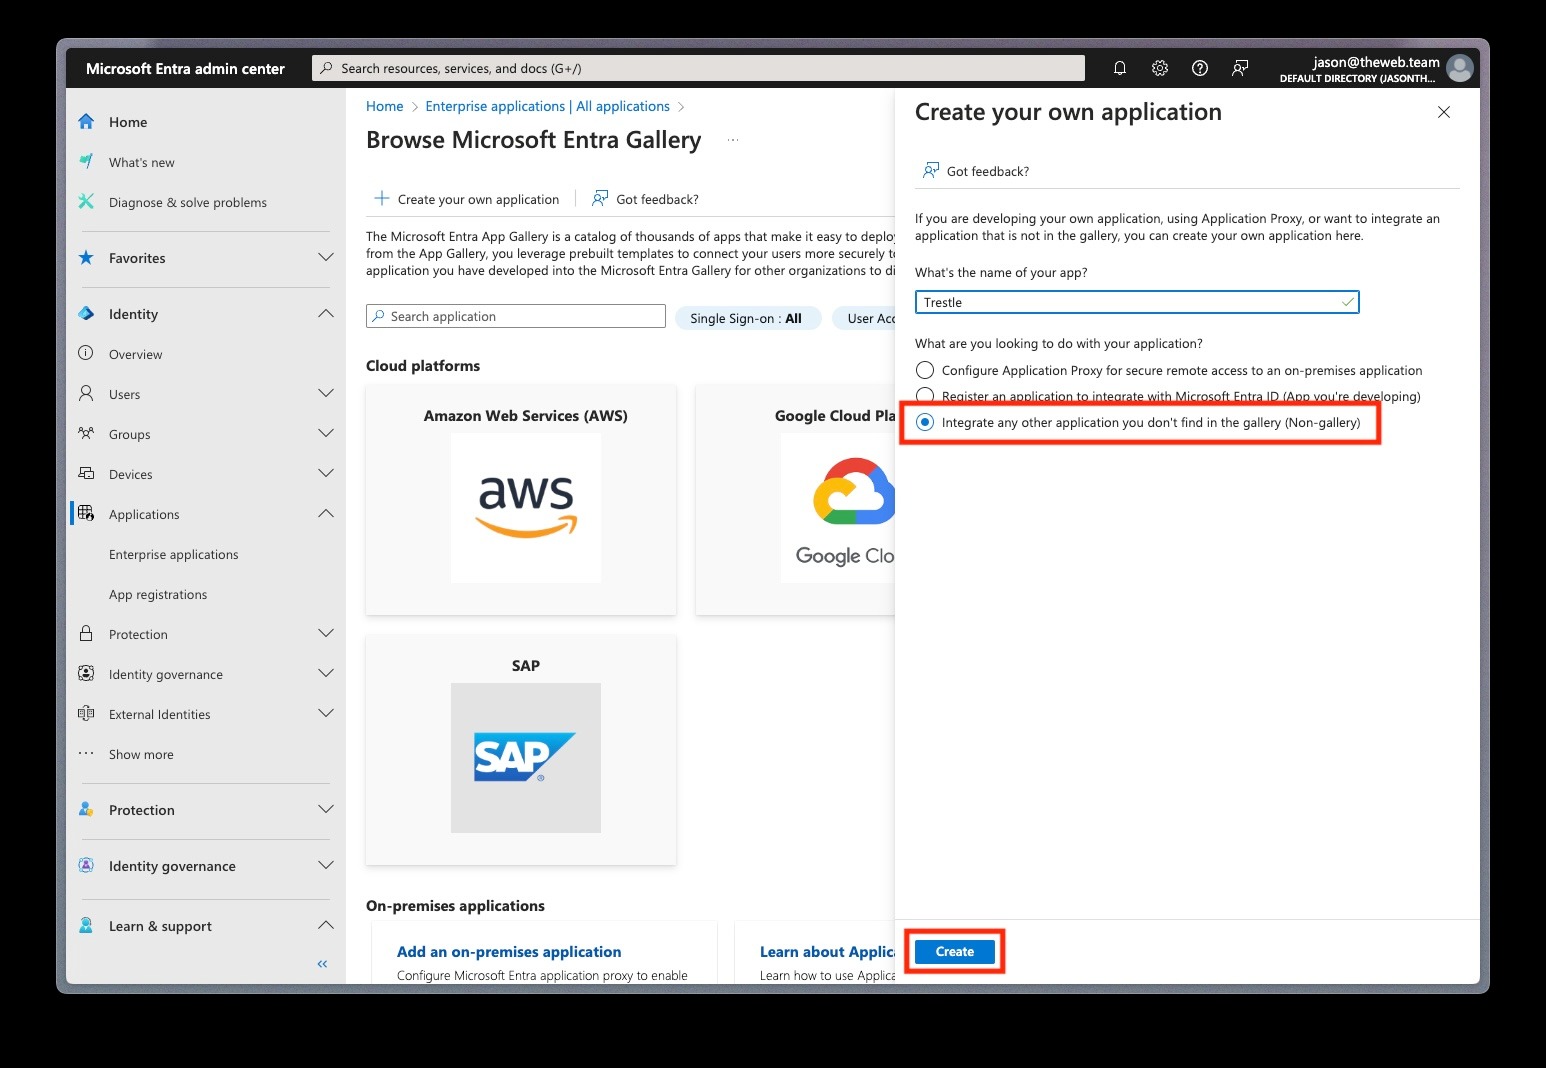Click feedback icon in Create application panel
The width and height of the screenshot is (1546, 1068).
(x=931, y=170)
